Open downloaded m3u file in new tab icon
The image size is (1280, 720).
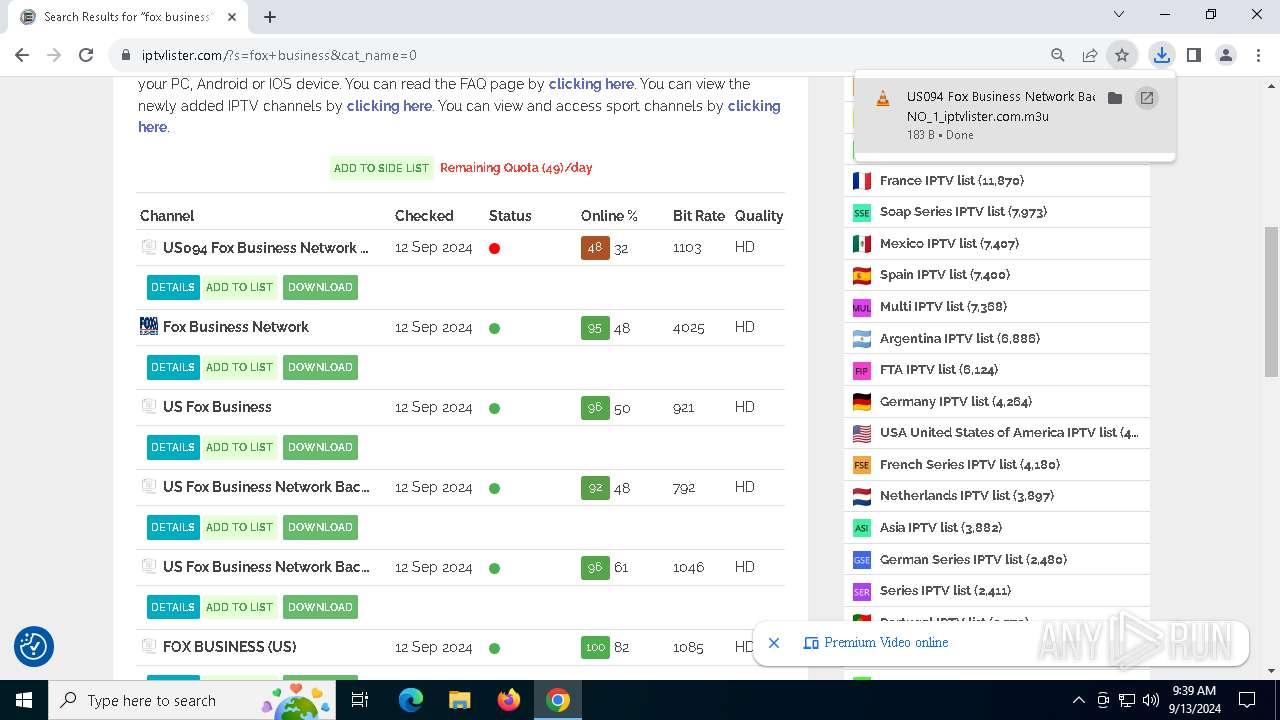(1147, 98)
